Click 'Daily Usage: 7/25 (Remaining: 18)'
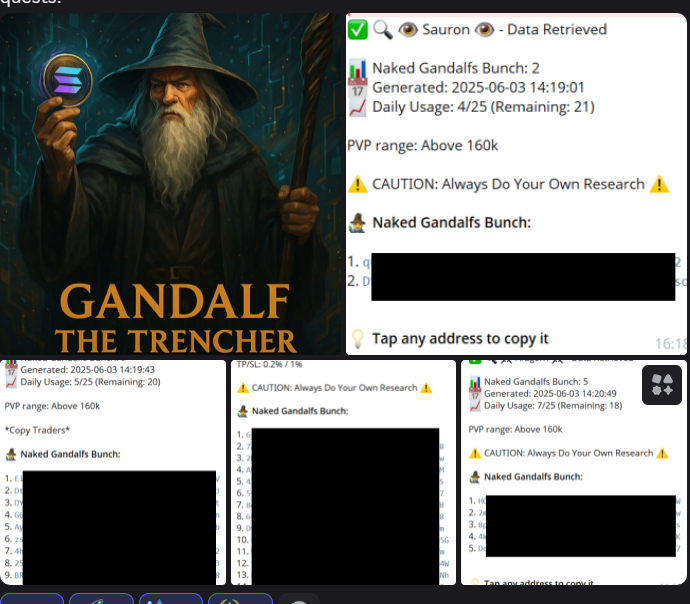 click(x=553, y=406)
